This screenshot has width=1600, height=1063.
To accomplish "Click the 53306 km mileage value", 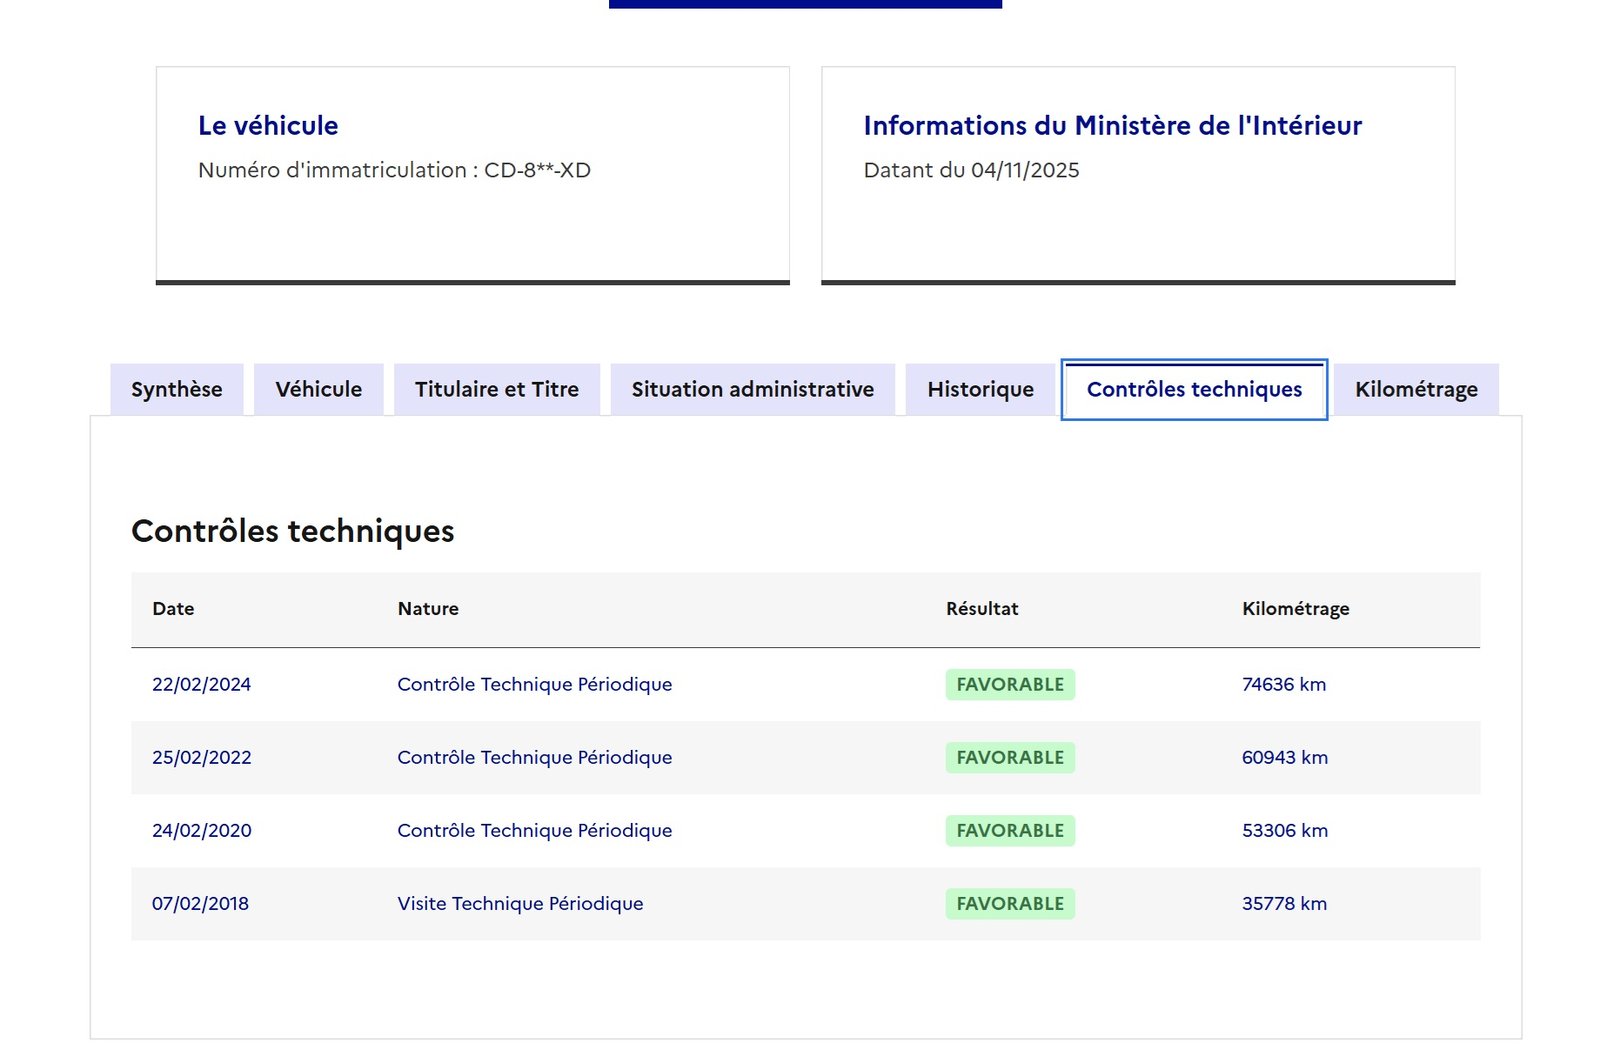I will tap(1284, 831).
